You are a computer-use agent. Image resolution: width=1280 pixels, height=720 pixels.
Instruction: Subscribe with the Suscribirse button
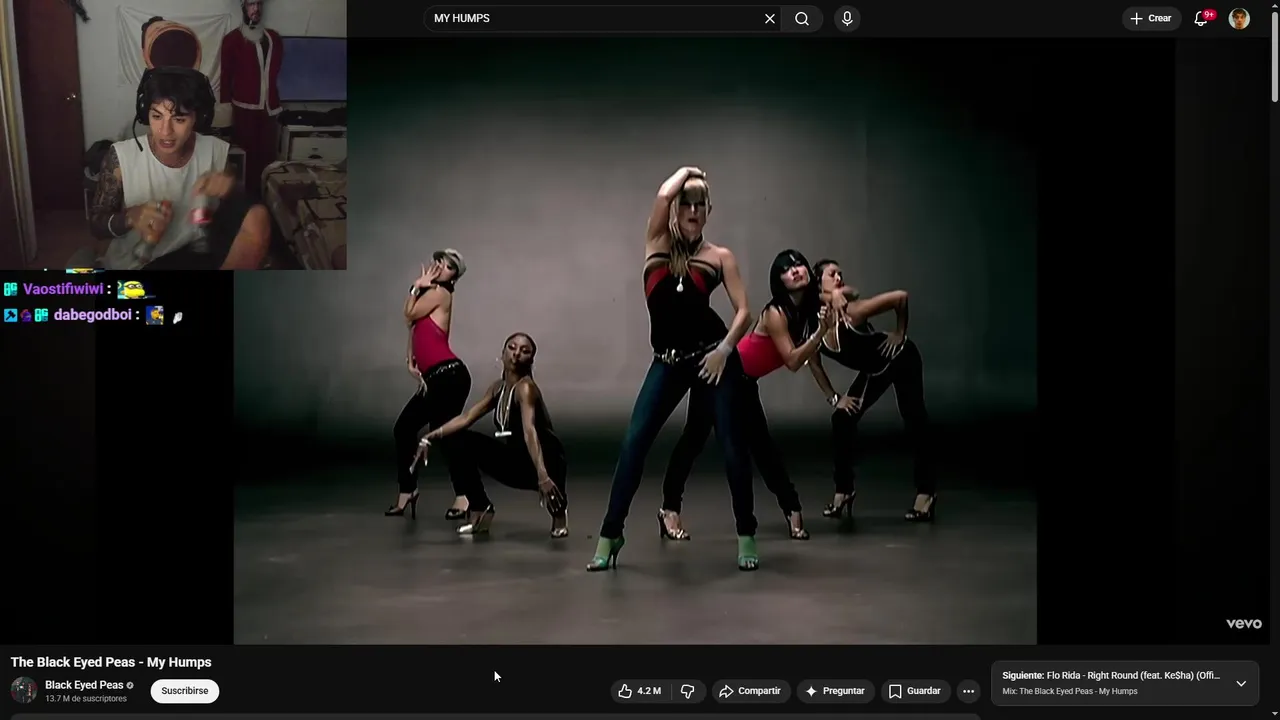[x=185, y=691]
